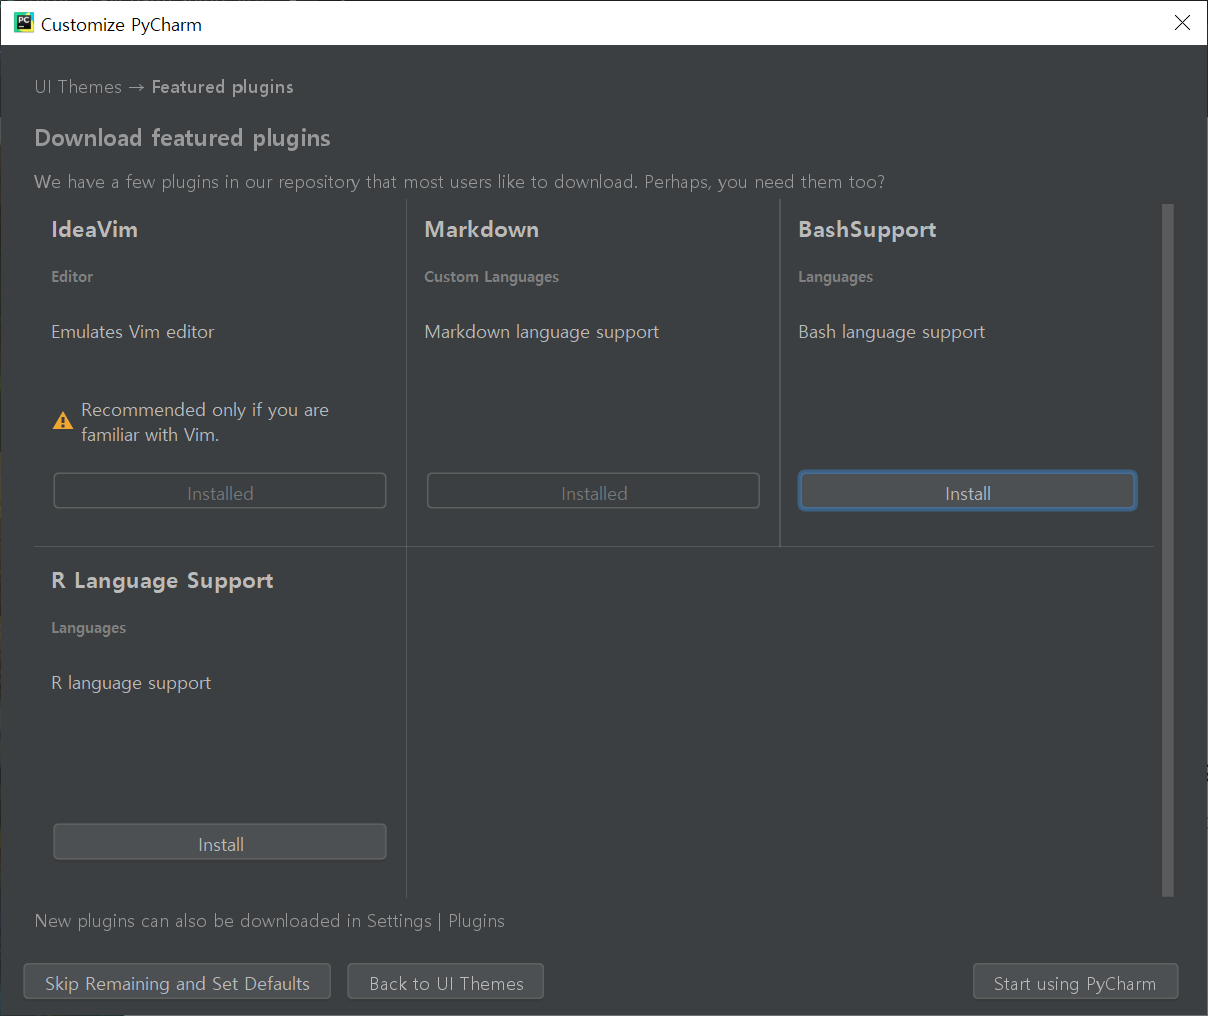Click the 'Custom Languages' category label

point(492,277)
